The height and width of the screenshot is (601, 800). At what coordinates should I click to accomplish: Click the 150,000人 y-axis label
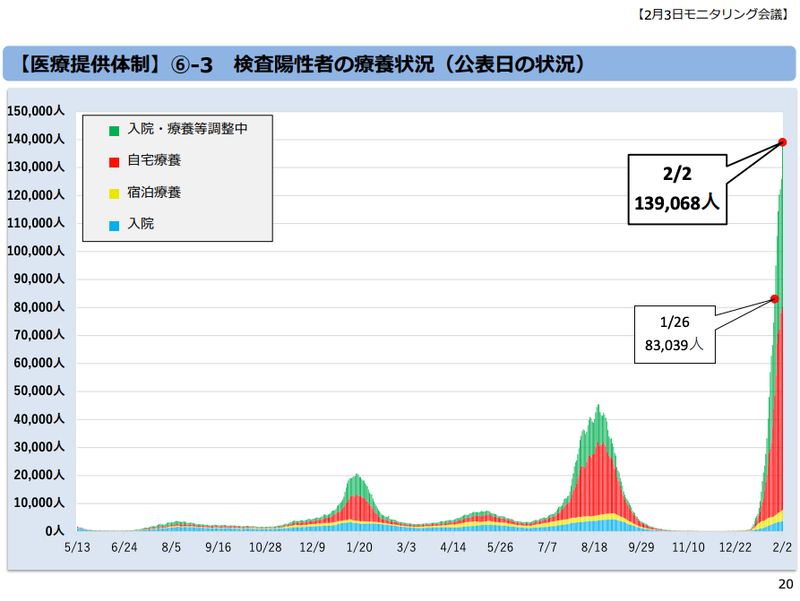35,111
